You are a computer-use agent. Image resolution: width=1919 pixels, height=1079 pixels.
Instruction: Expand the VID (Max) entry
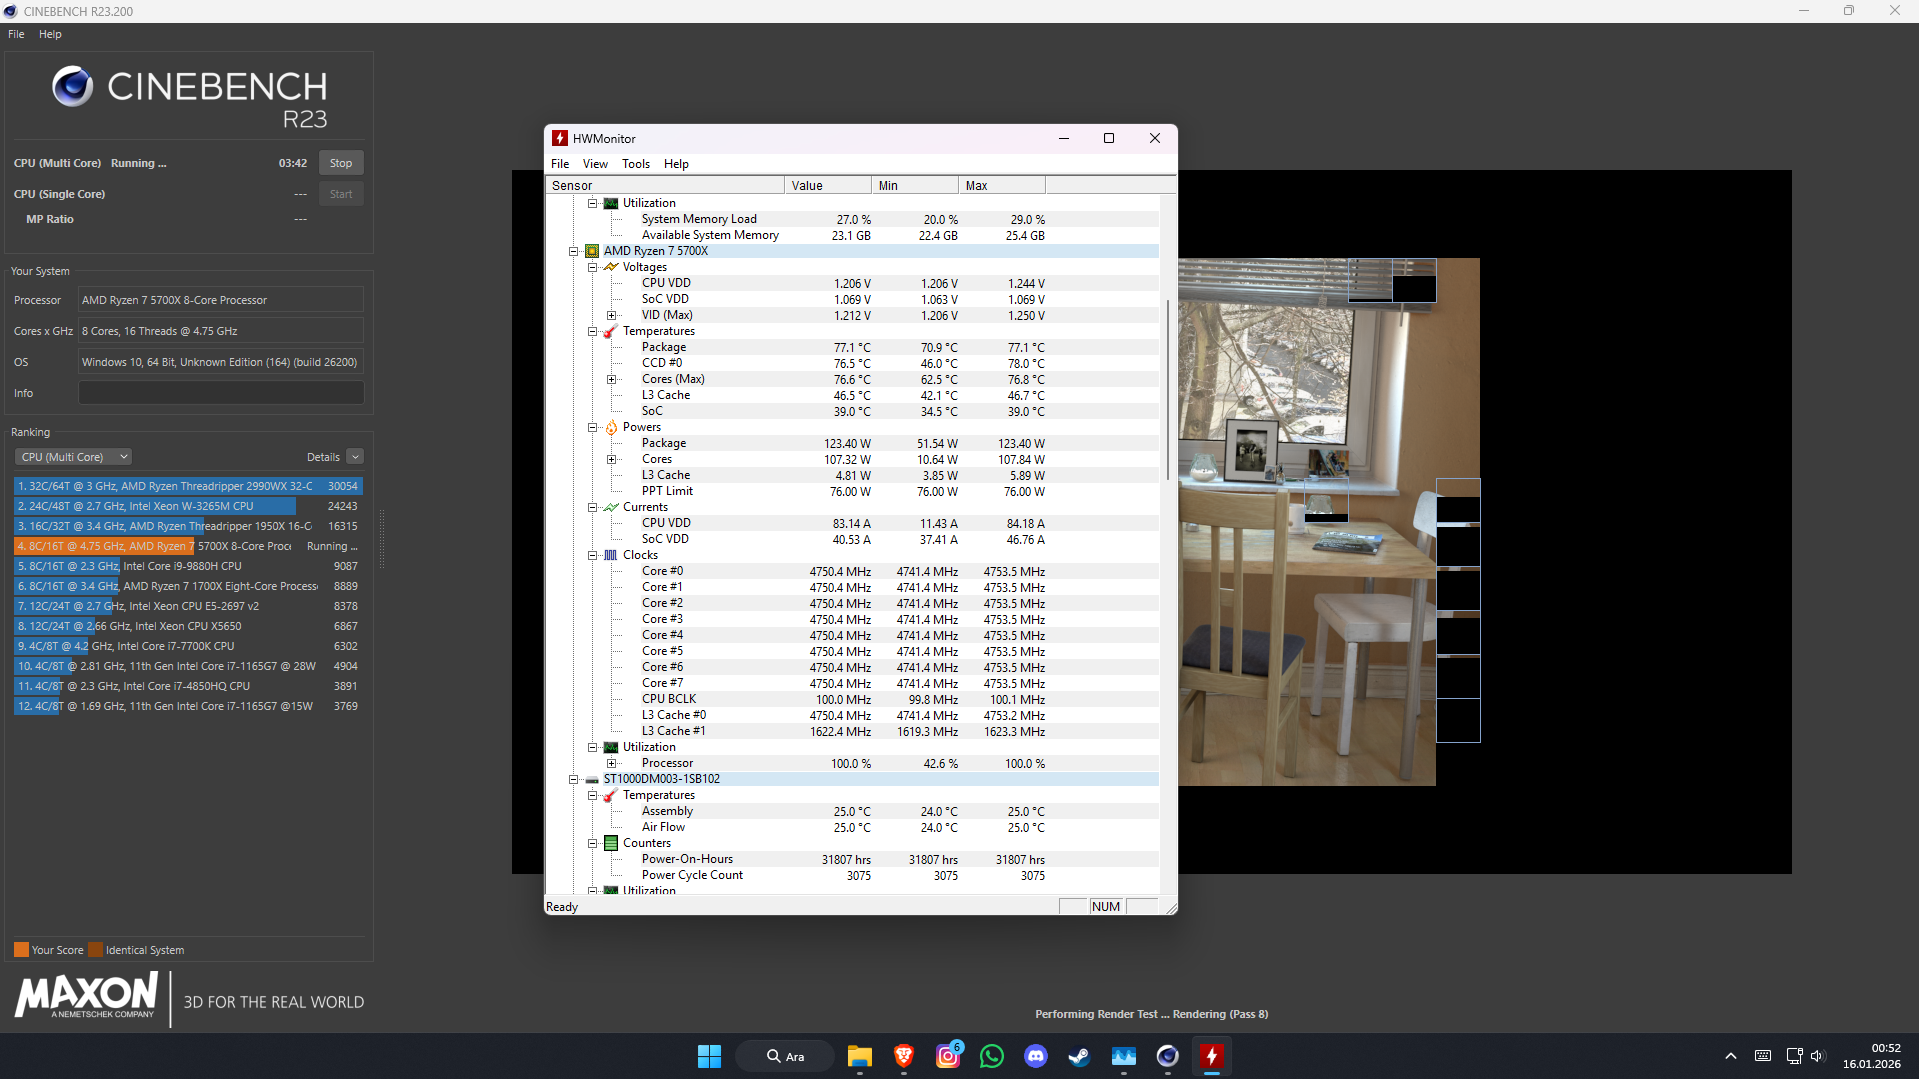tap(612, 315)
